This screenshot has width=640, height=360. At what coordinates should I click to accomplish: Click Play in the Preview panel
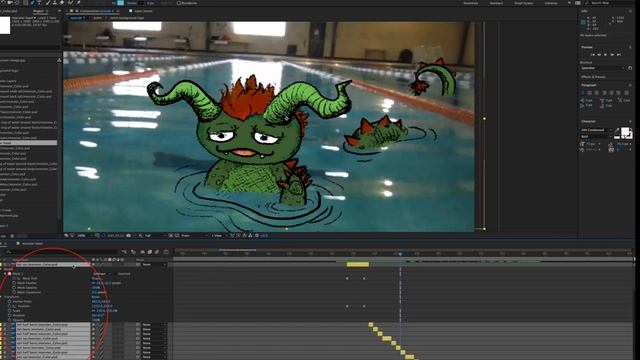(x=605, y=54)
